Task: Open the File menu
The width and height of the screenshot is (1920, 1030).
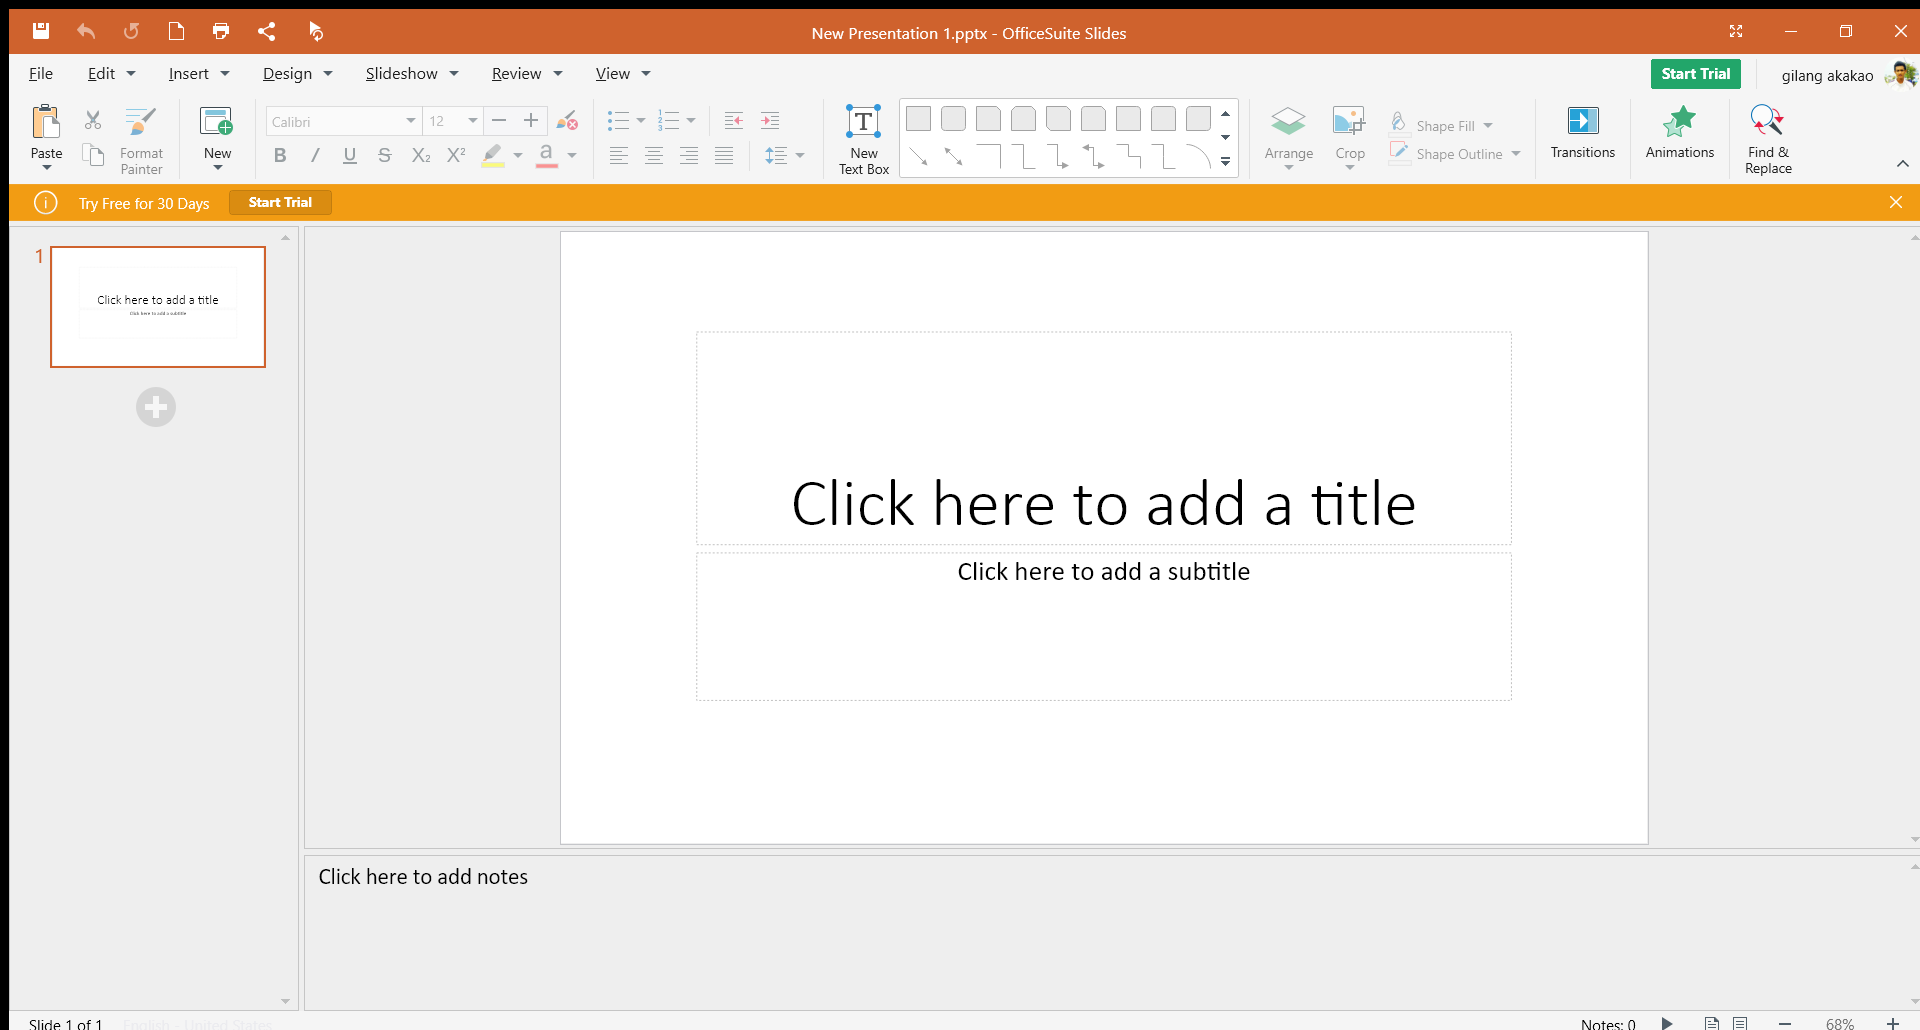Action: (41, 73)
